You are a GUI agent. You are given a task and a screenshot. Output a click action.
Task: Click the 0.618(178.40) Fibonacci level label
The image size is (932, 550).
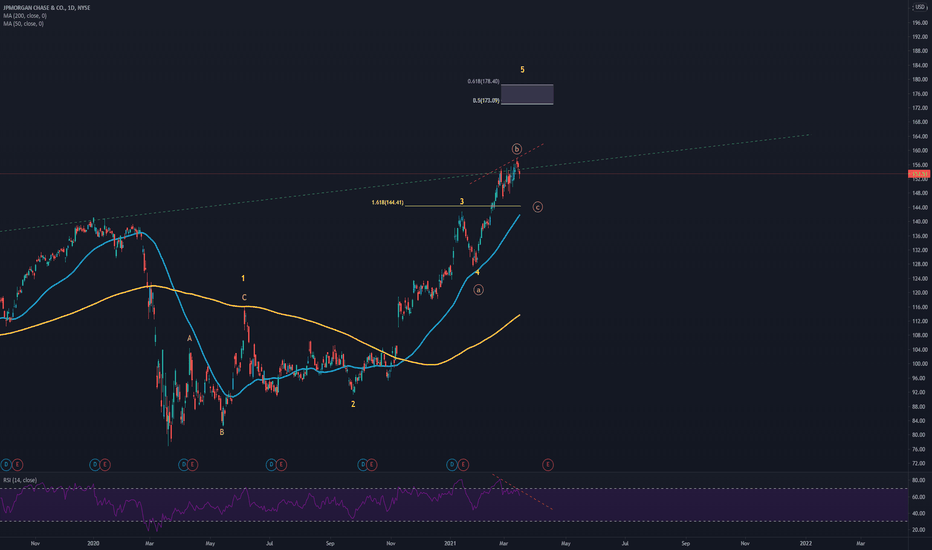483,81
